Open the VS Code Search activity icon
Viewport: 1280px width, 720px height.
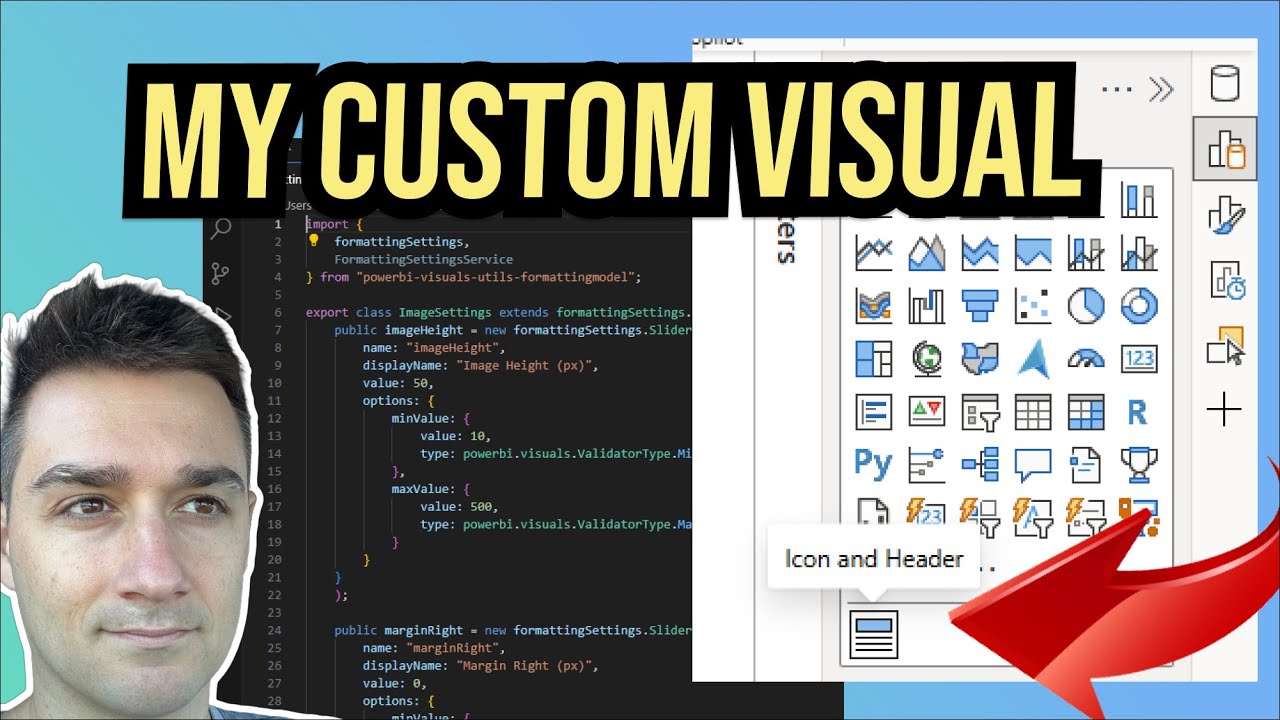(221, 229)
